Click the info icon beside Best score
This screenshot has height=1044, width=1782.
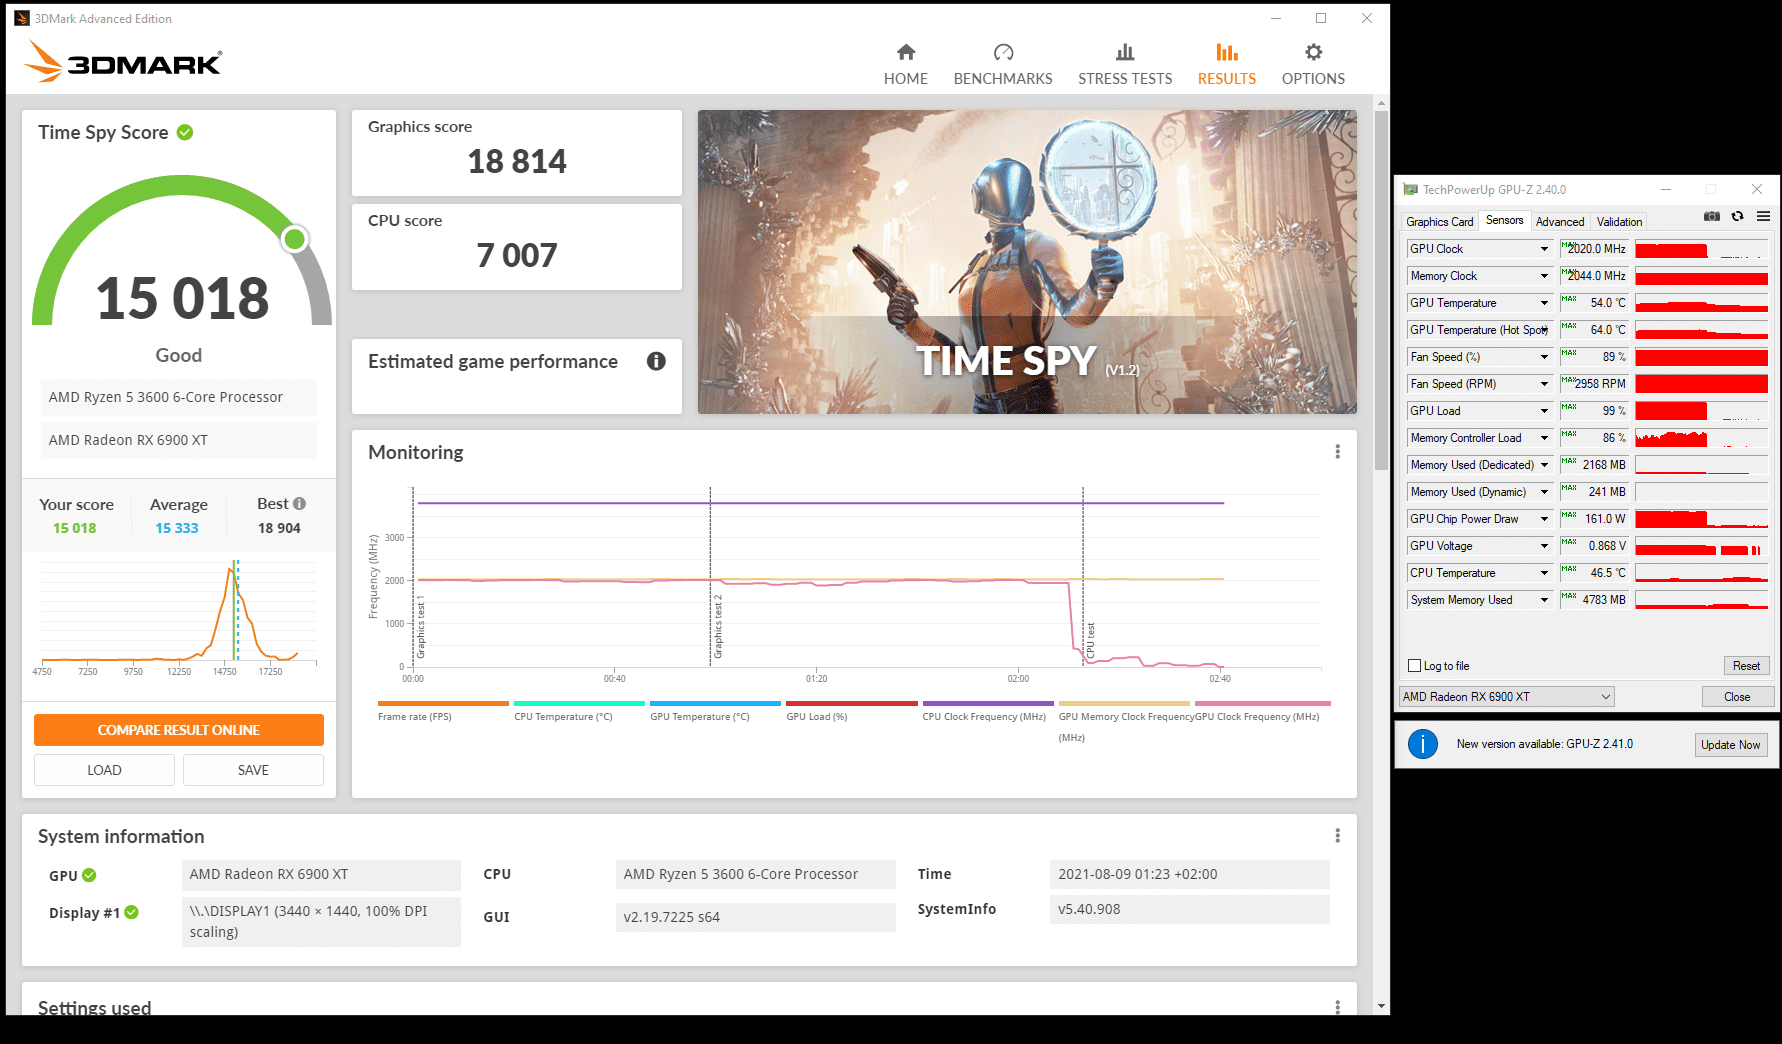pos(299,504)
